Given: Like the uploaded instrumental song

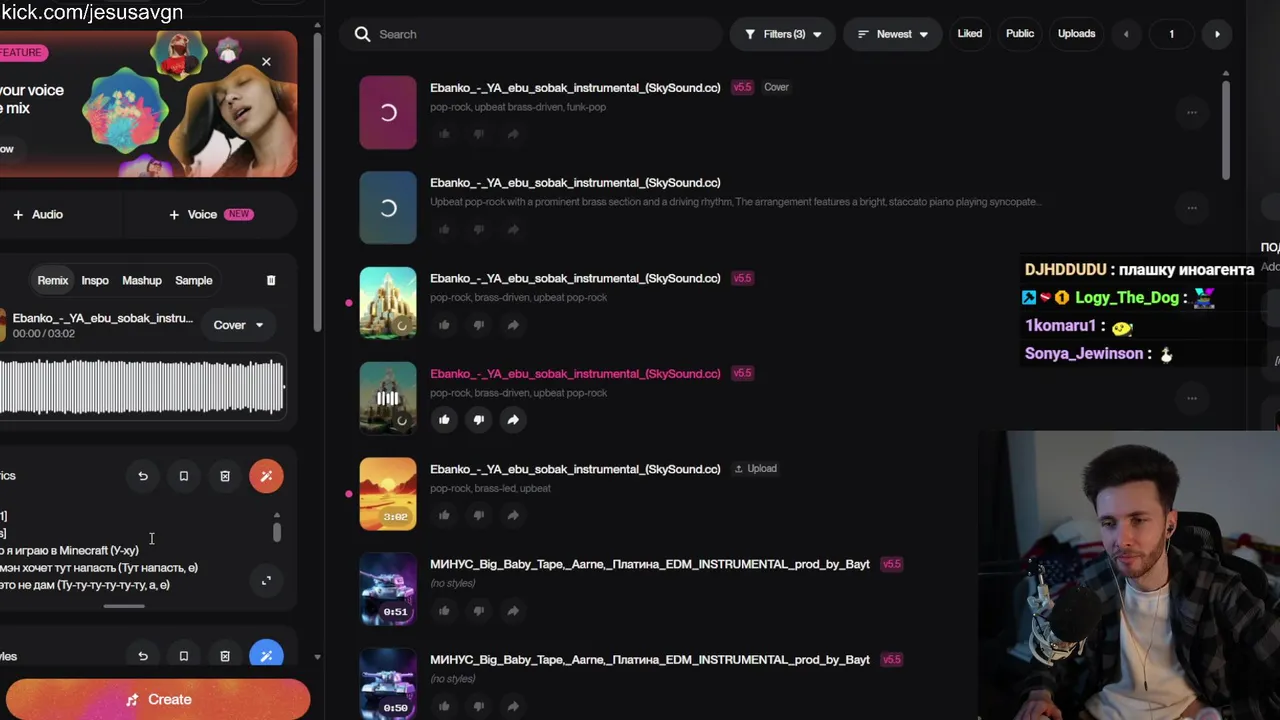Looking at the screenshot, I should point(444,515).
